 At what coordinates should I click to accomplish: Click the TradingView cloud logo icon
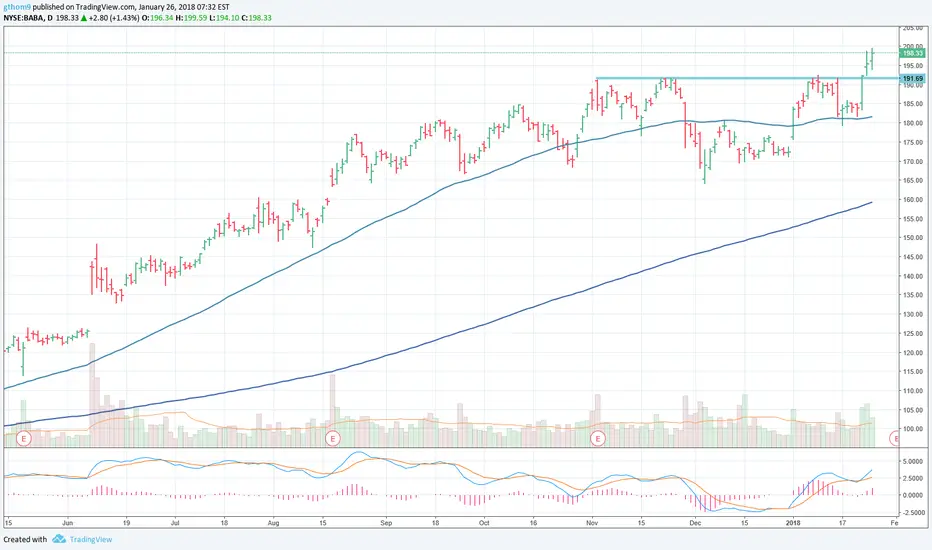[x=59, y=539]
